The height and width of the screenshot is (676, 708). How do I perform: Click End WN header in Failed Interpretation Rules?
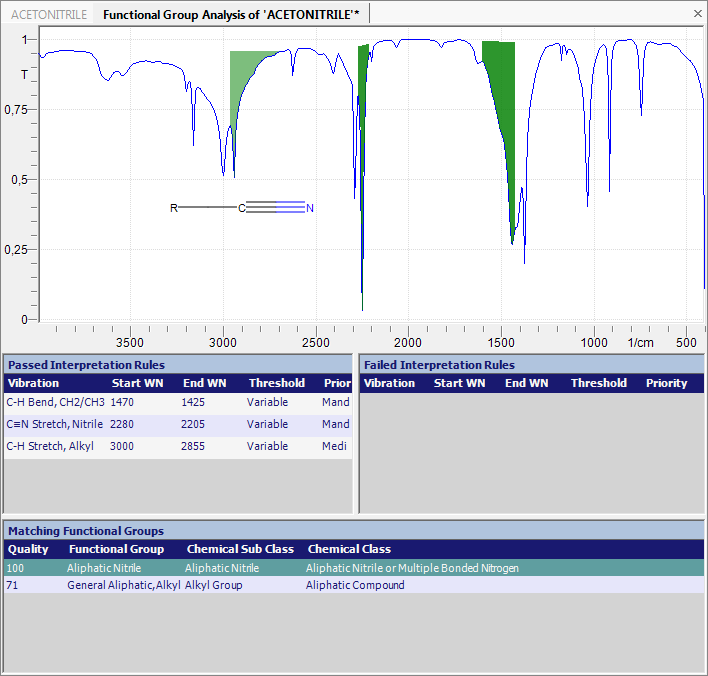point(526,383)
